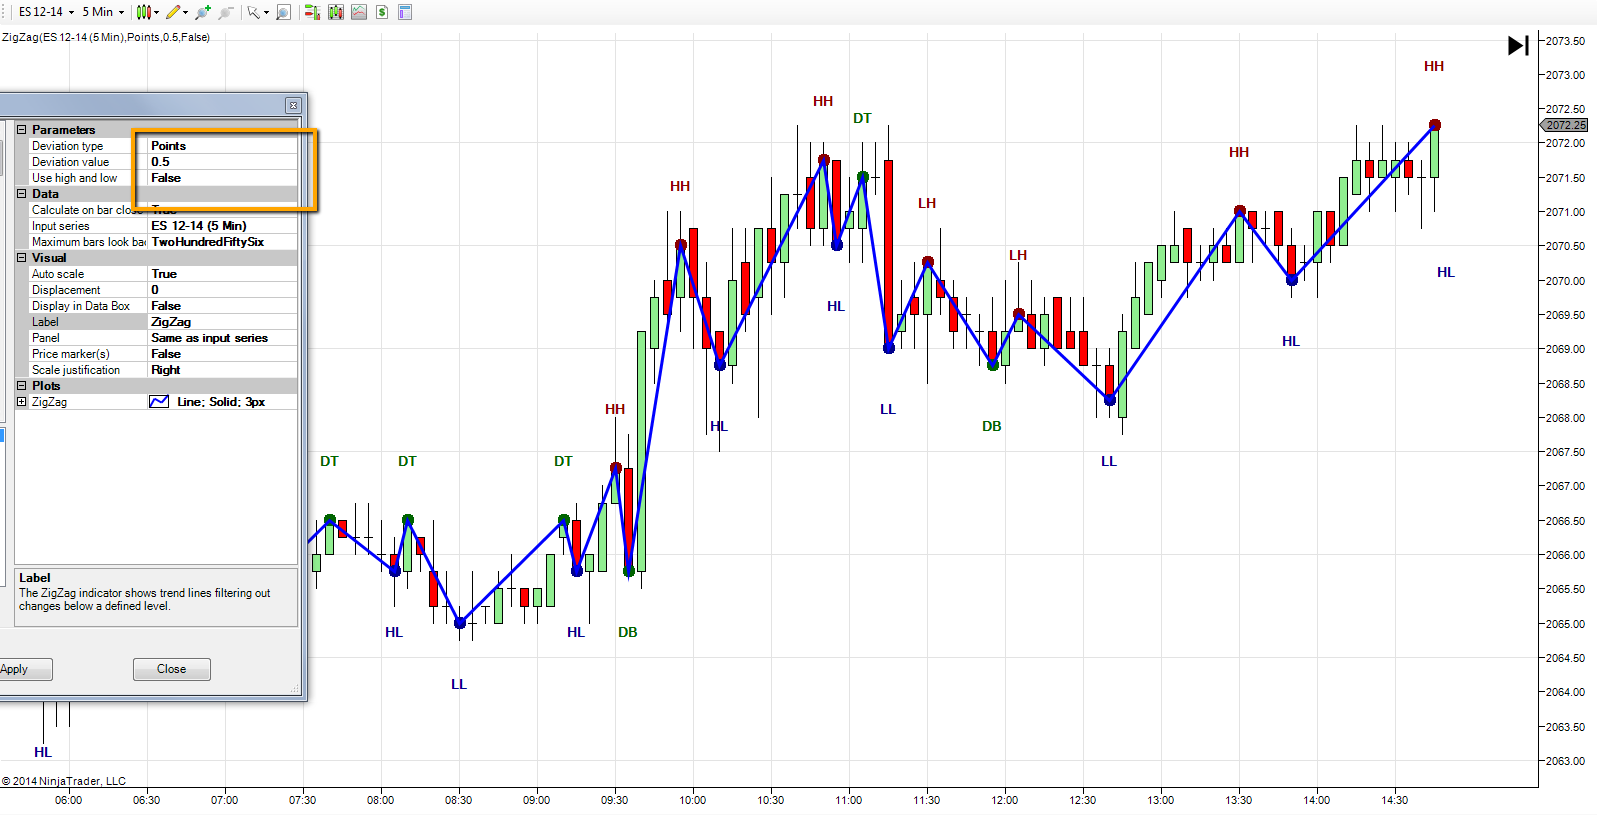Select the Scale justification value Right
Screen dimensions: 1597x815
pyautogui.click(x=222, y=370)
